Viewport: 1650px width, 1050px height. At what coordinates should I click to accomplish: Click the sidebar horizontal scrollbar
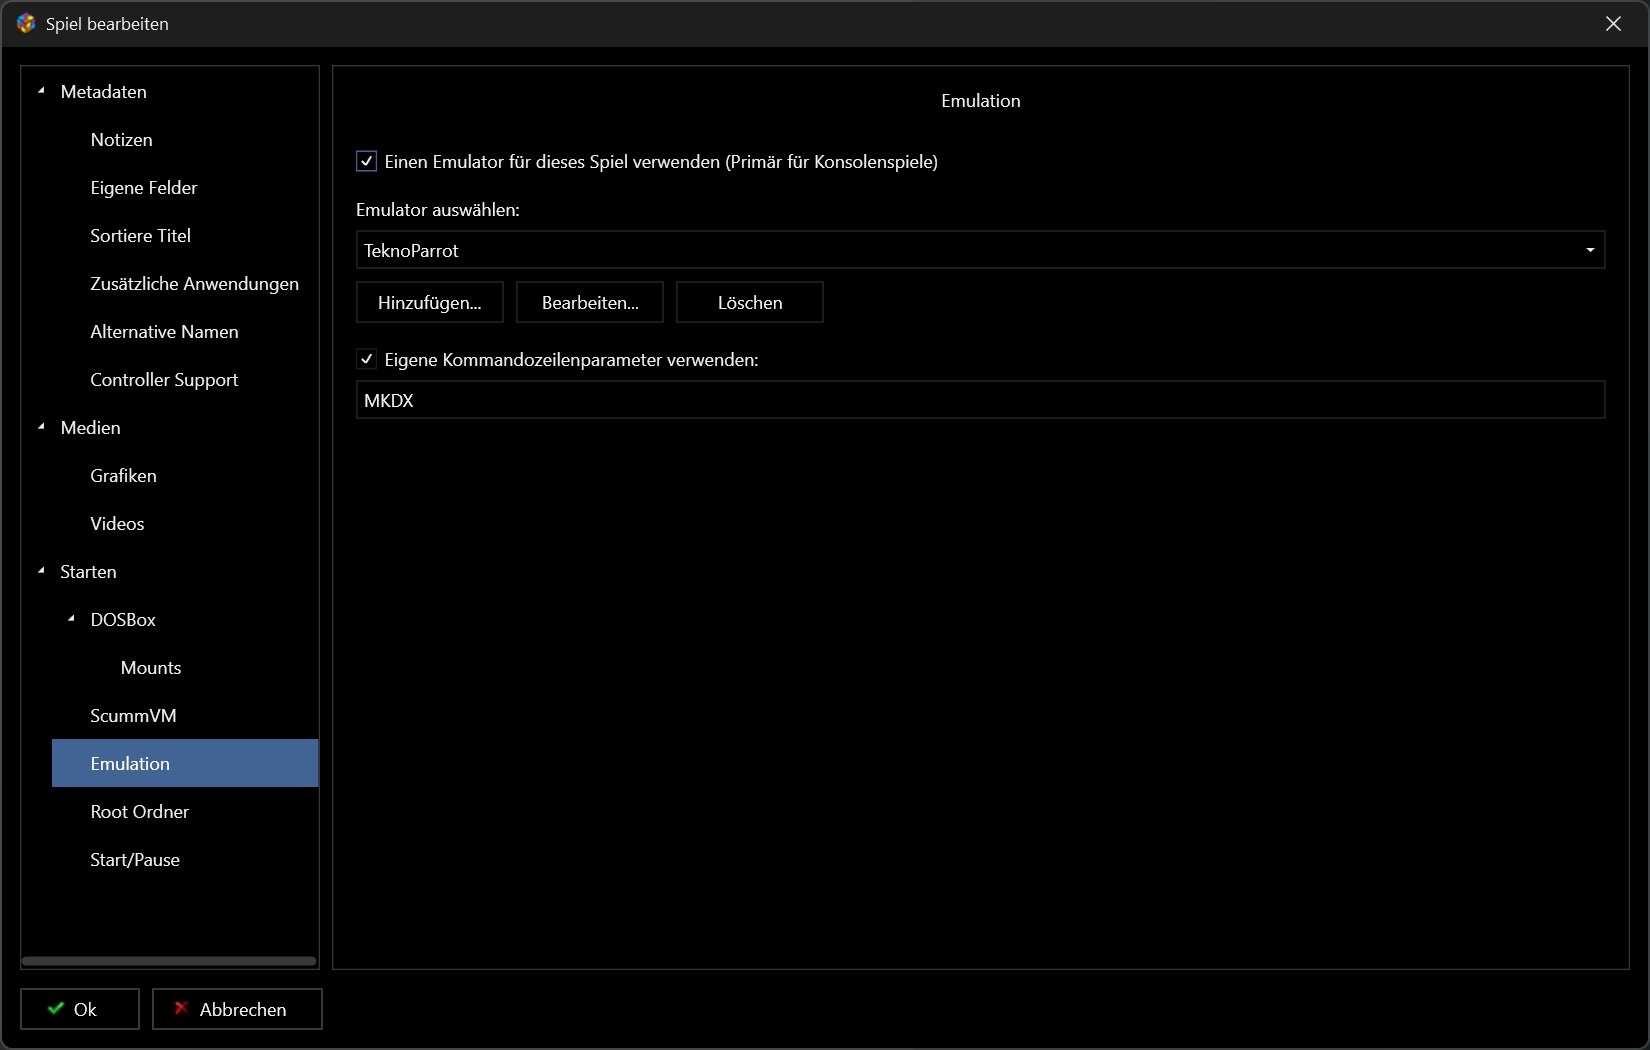[x=169, y=961]
